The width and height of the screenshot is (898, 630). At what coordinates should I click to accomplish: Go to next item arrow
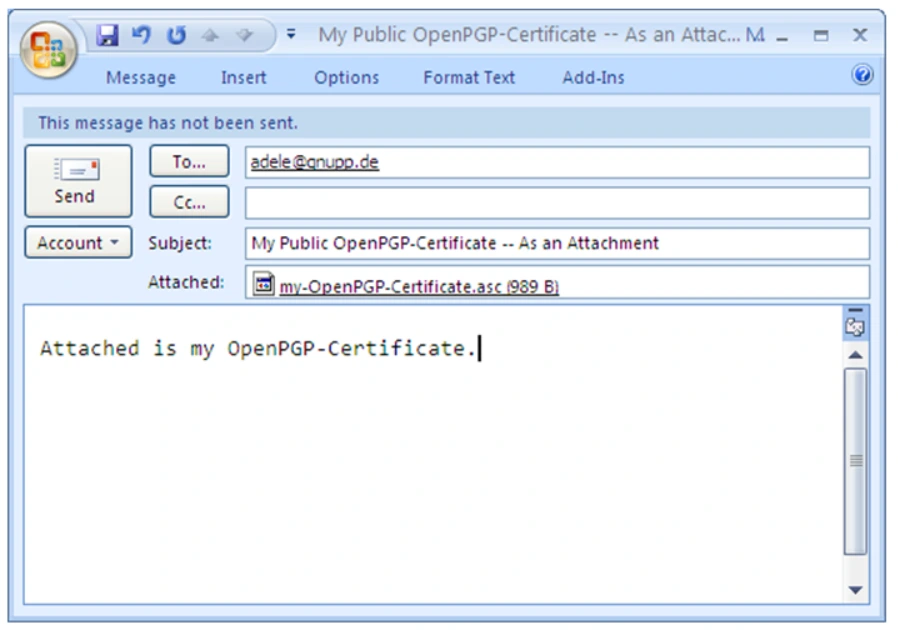click(245, 36)
